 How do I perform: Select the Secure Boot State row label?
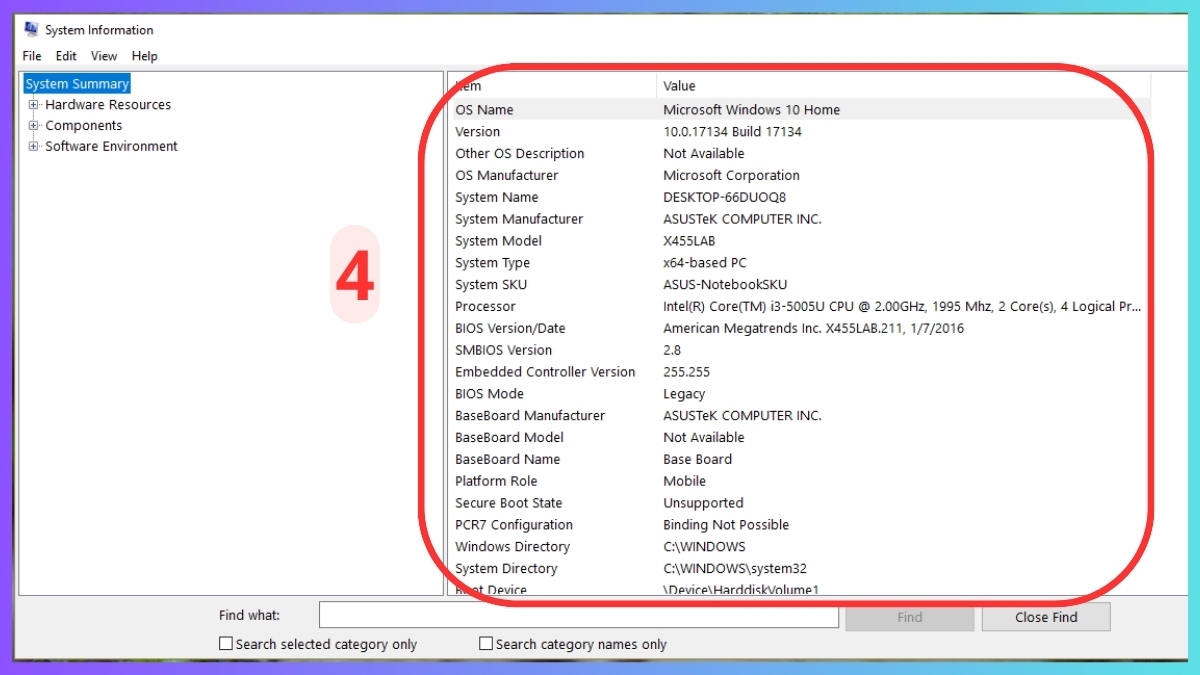(509, 504)
